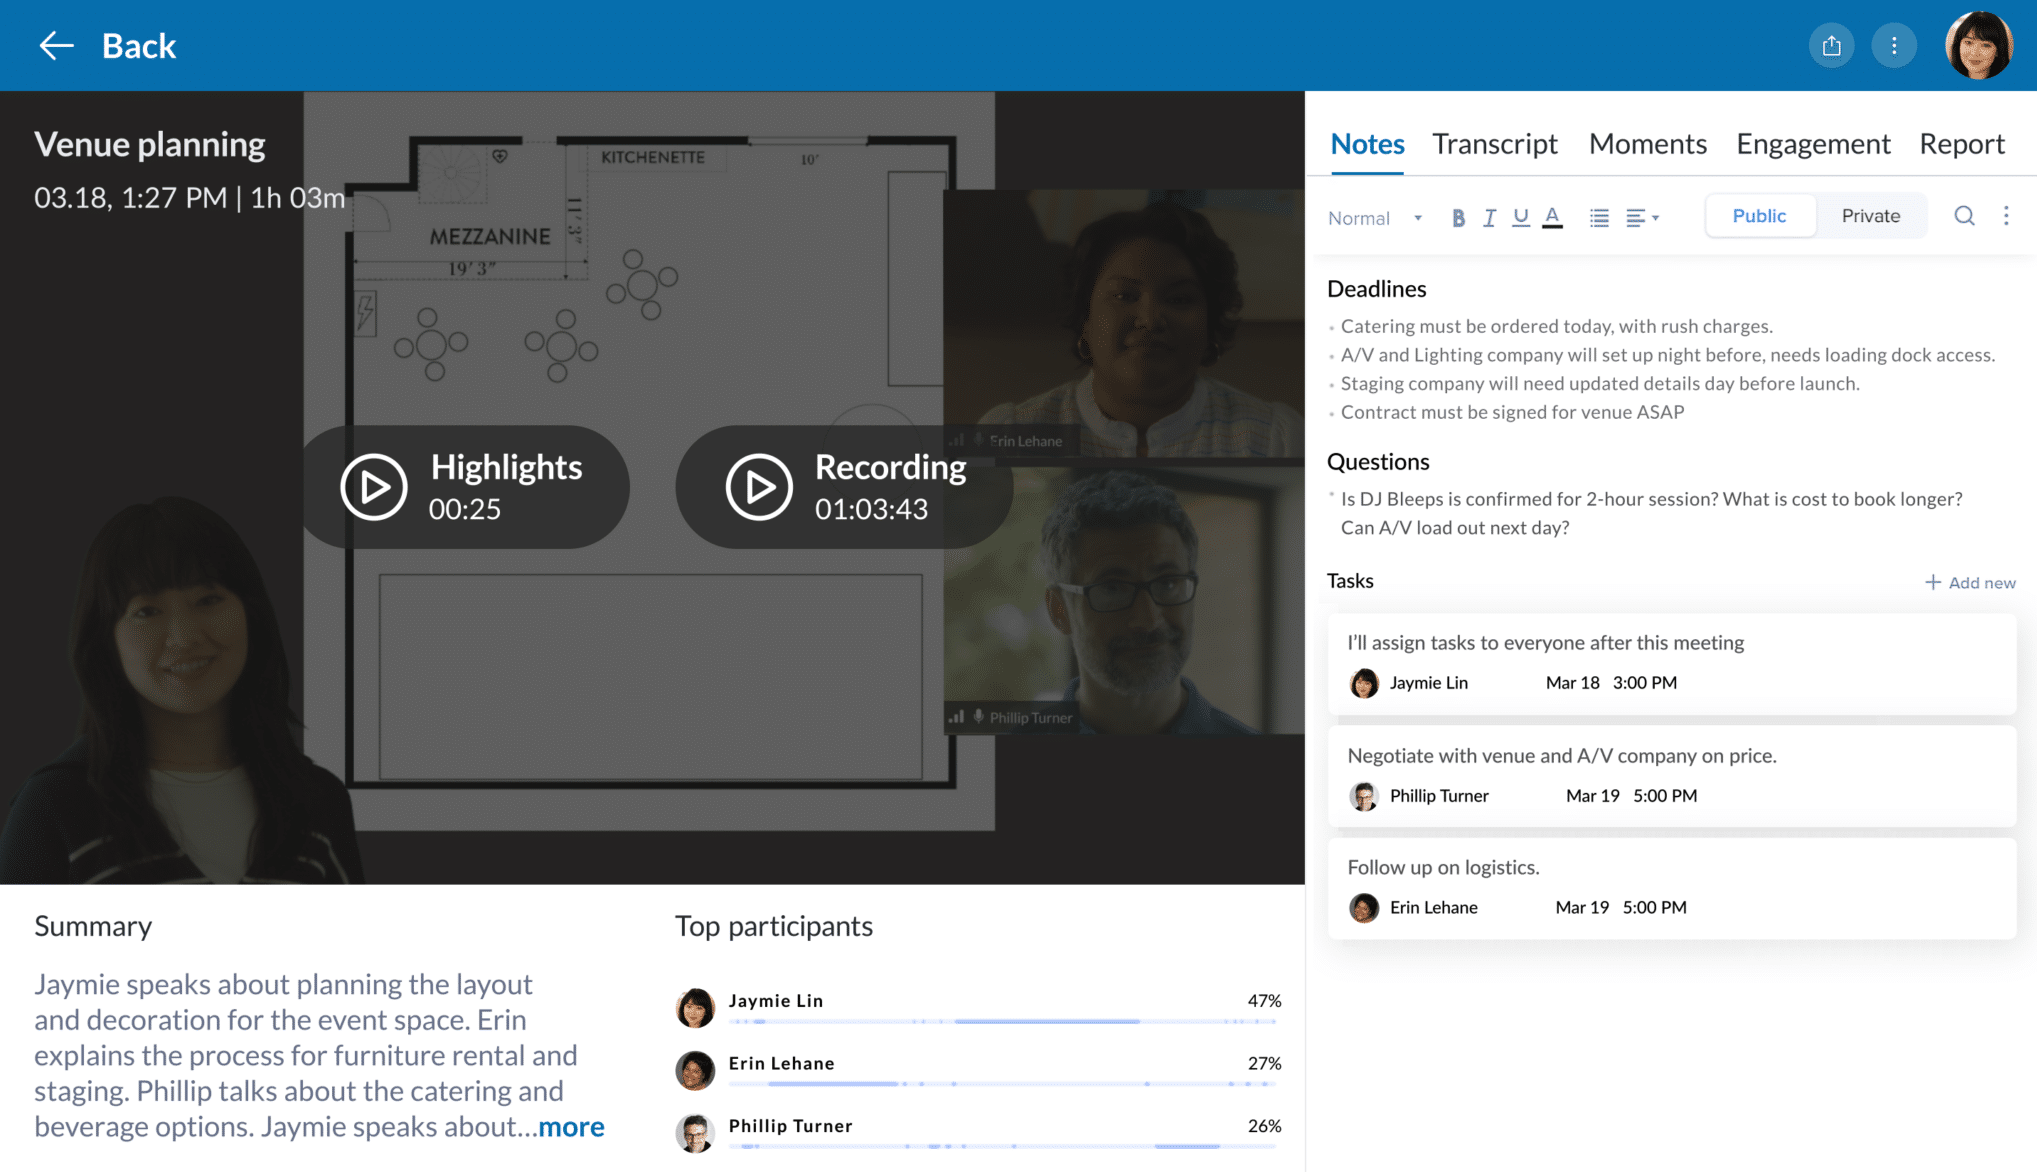Screen dimensions: 2037x1172
Task: Play the Highlights clip
Action: [466, 487]
